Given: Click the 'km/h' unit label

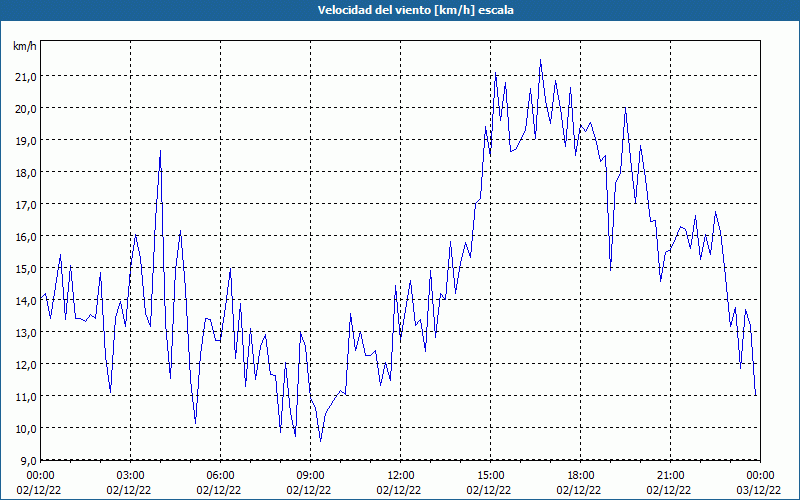Looking at the screenshot, I should click(x=25, y=46).
